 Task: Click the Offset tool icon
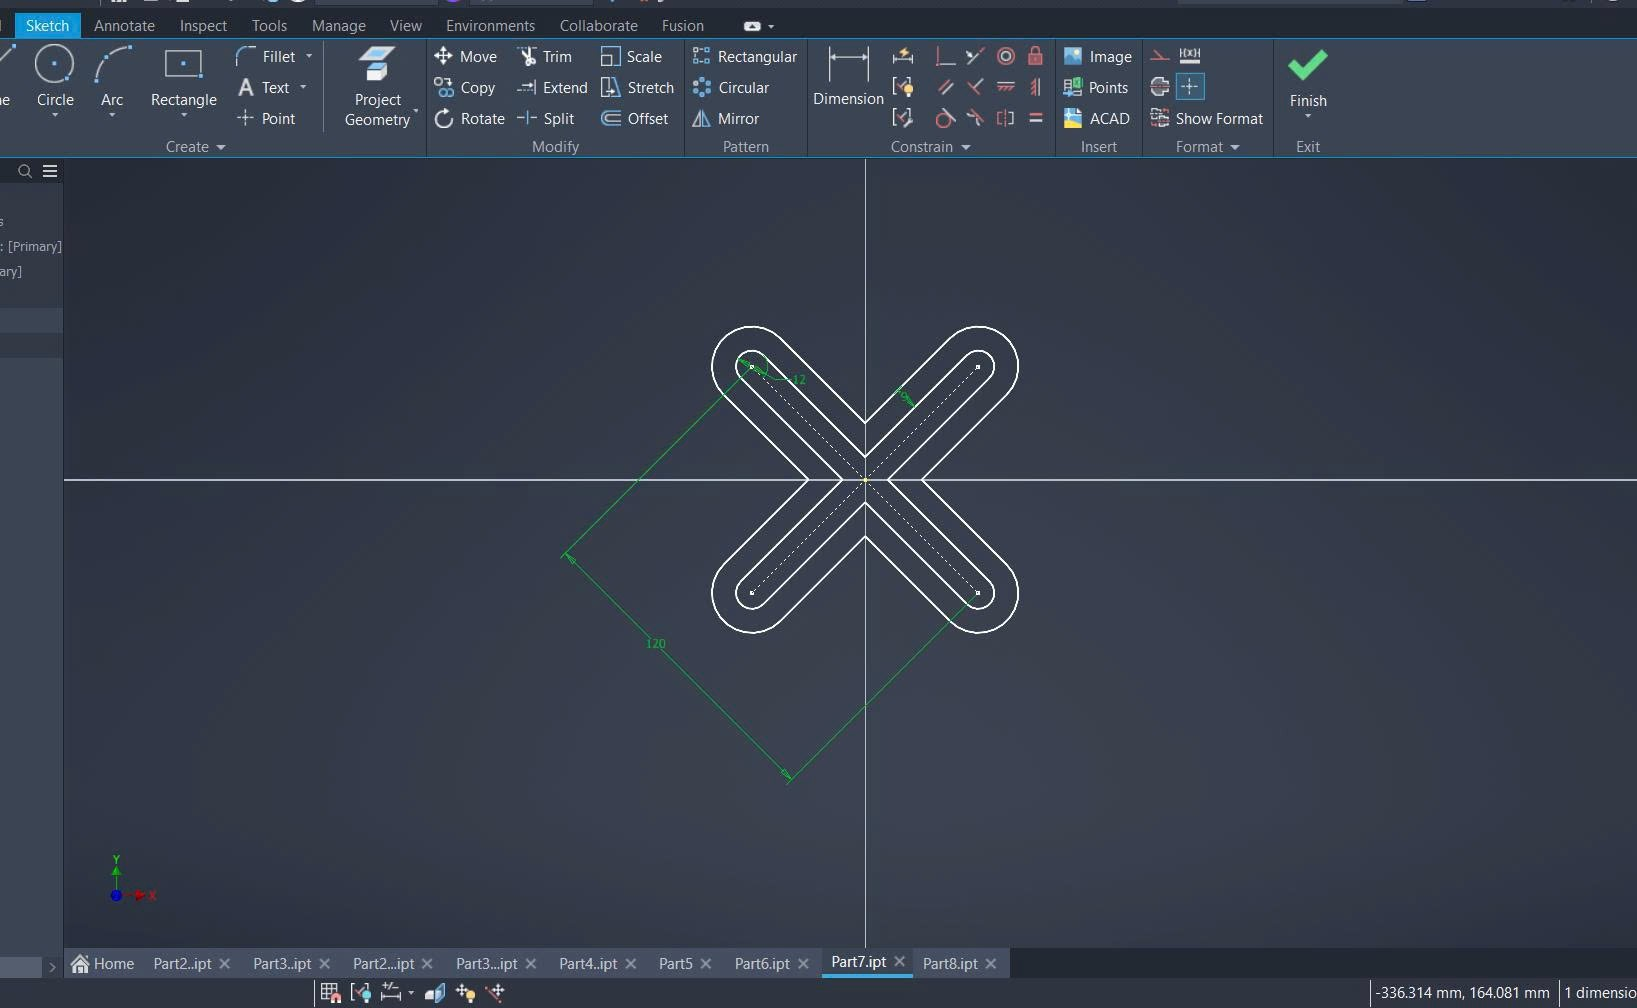point(611,119)
